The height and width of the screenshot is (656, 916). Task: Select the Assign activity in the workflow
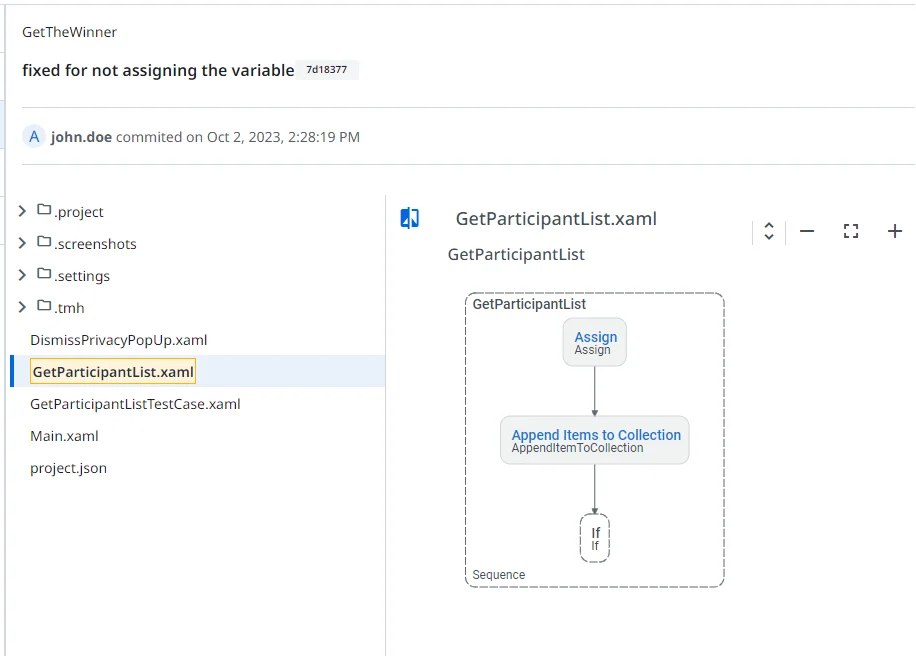594,341
